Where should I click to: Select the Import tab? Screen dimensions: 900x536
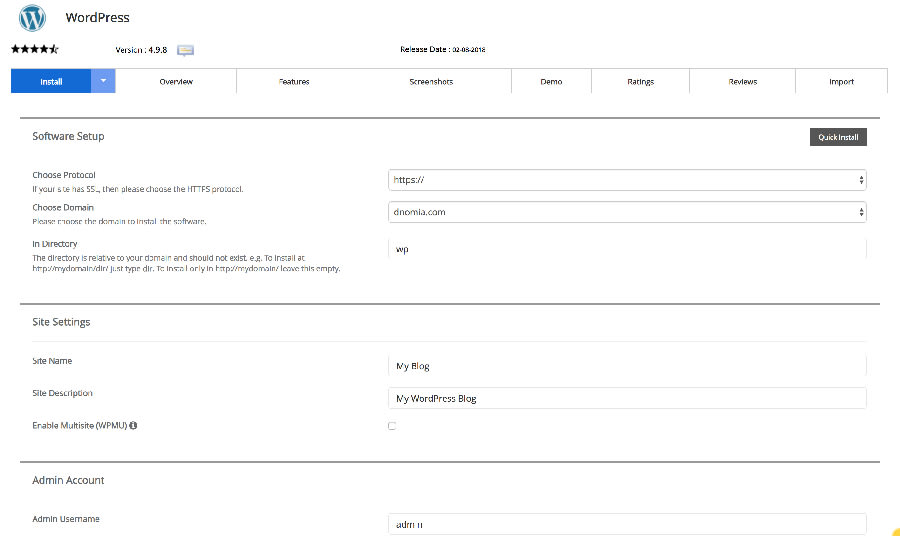(x=841, y=81)
